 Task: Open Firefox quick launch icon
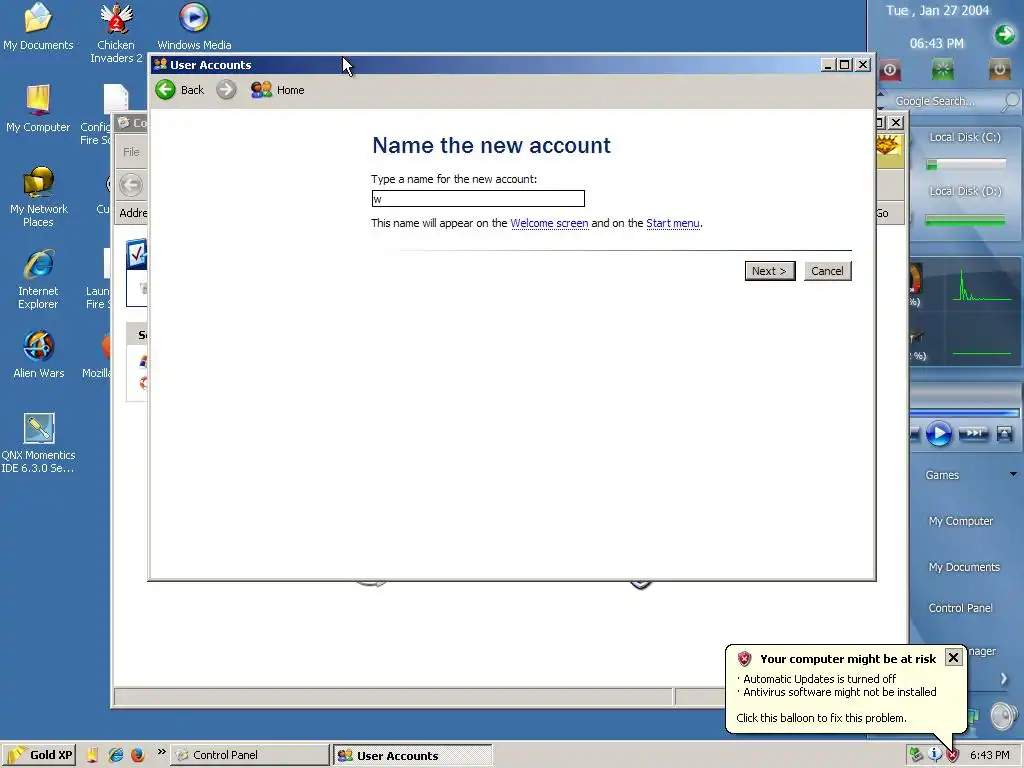[x=137, y=755]
